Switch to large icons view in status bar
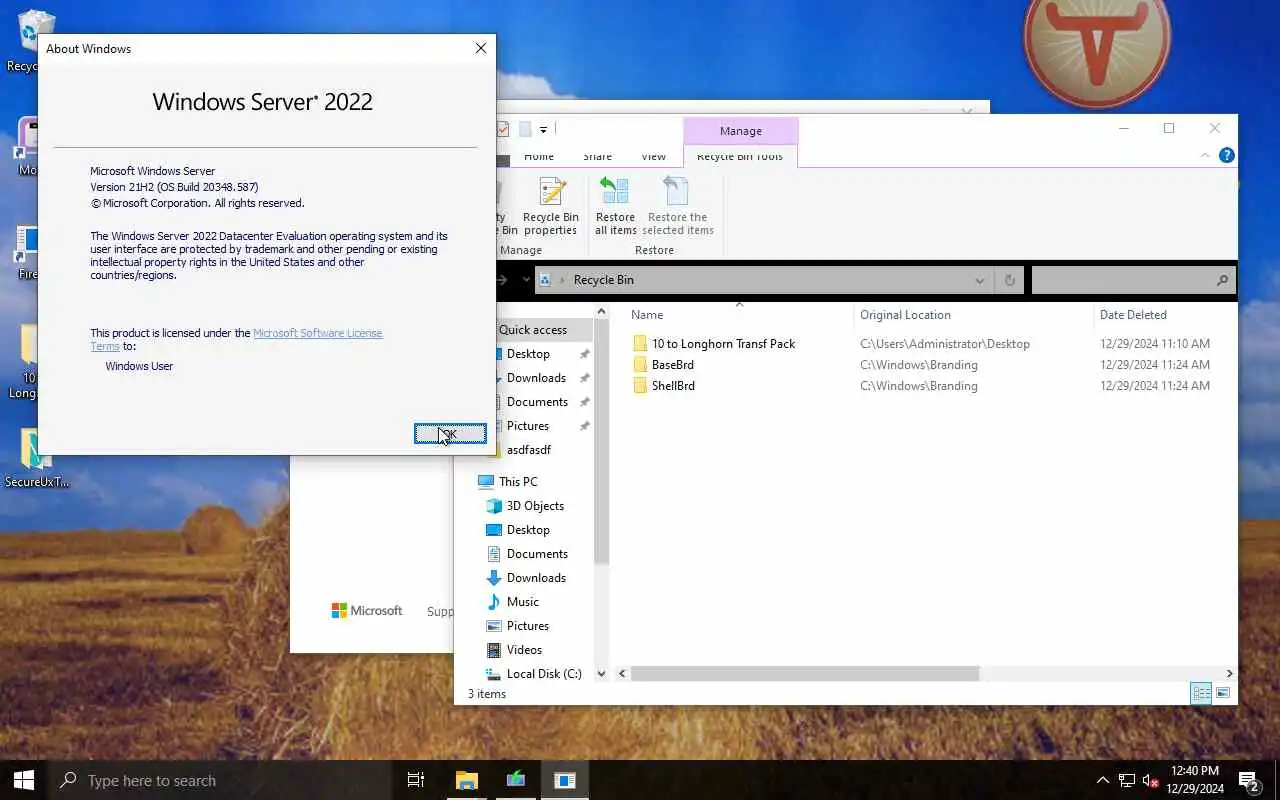The width and height of the screenshot is (1280, 800). point(1222,693)
